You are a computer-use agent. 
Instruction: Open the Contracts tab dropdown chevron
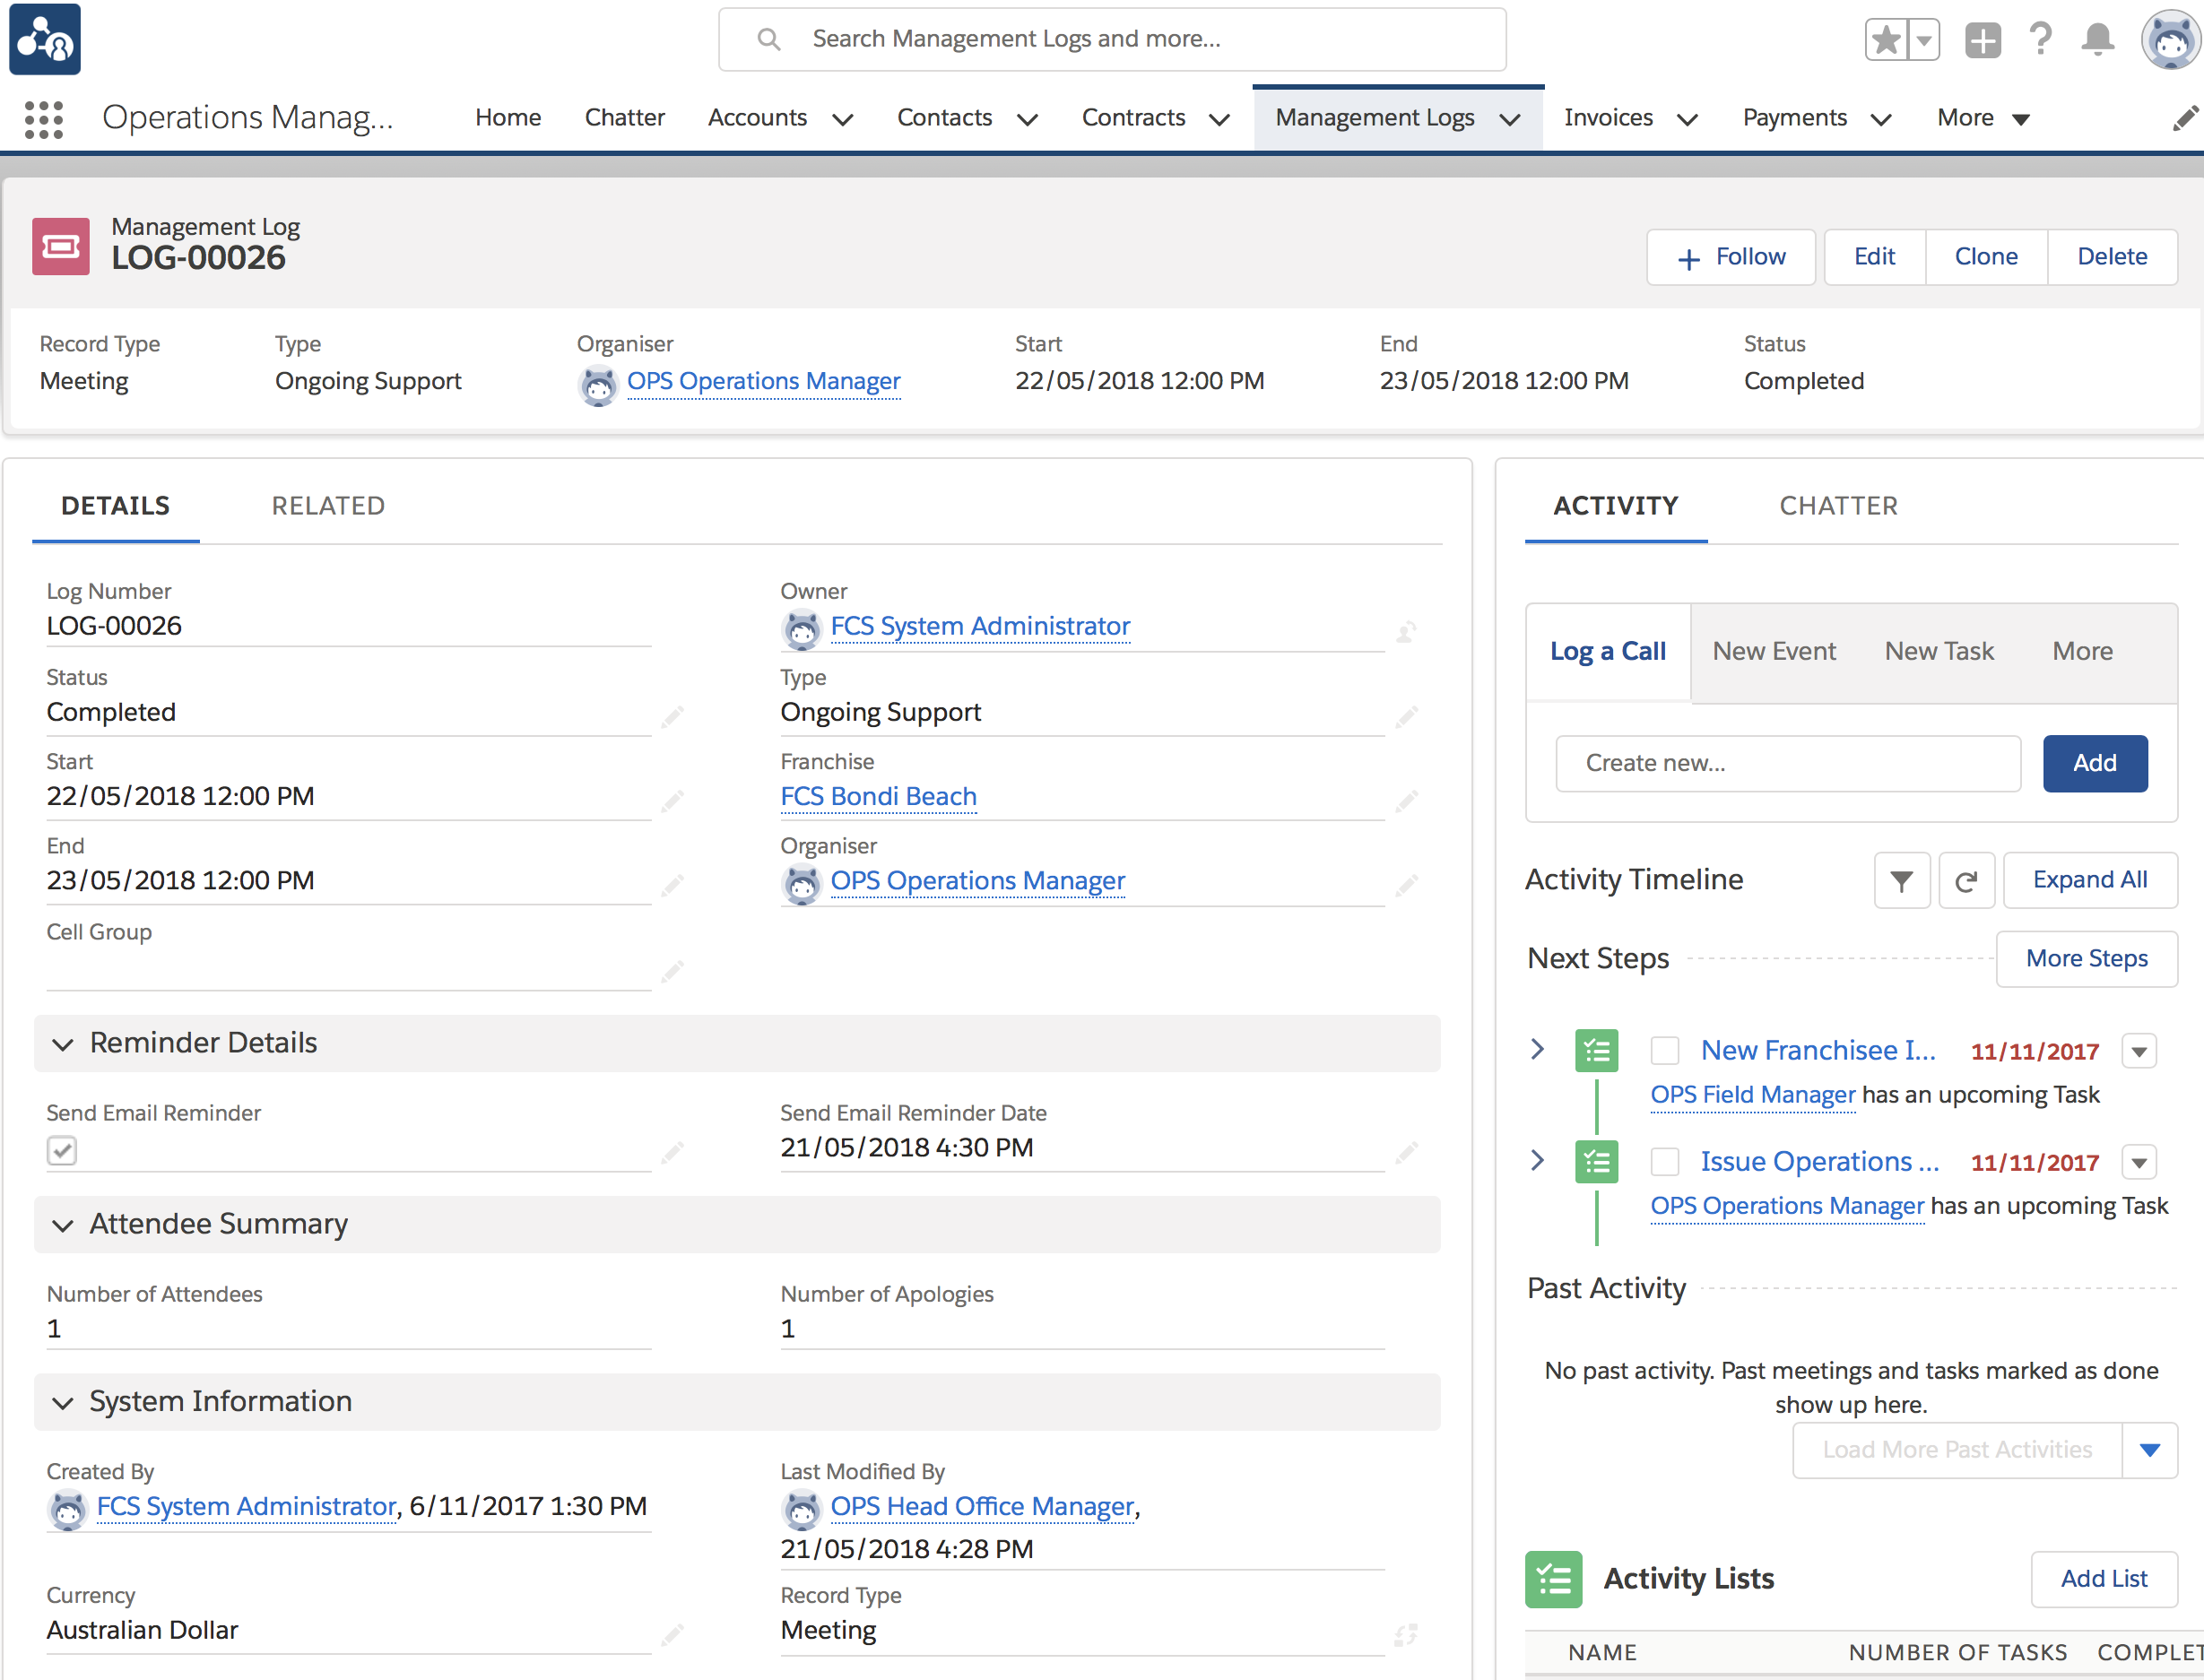[1219, 119]
